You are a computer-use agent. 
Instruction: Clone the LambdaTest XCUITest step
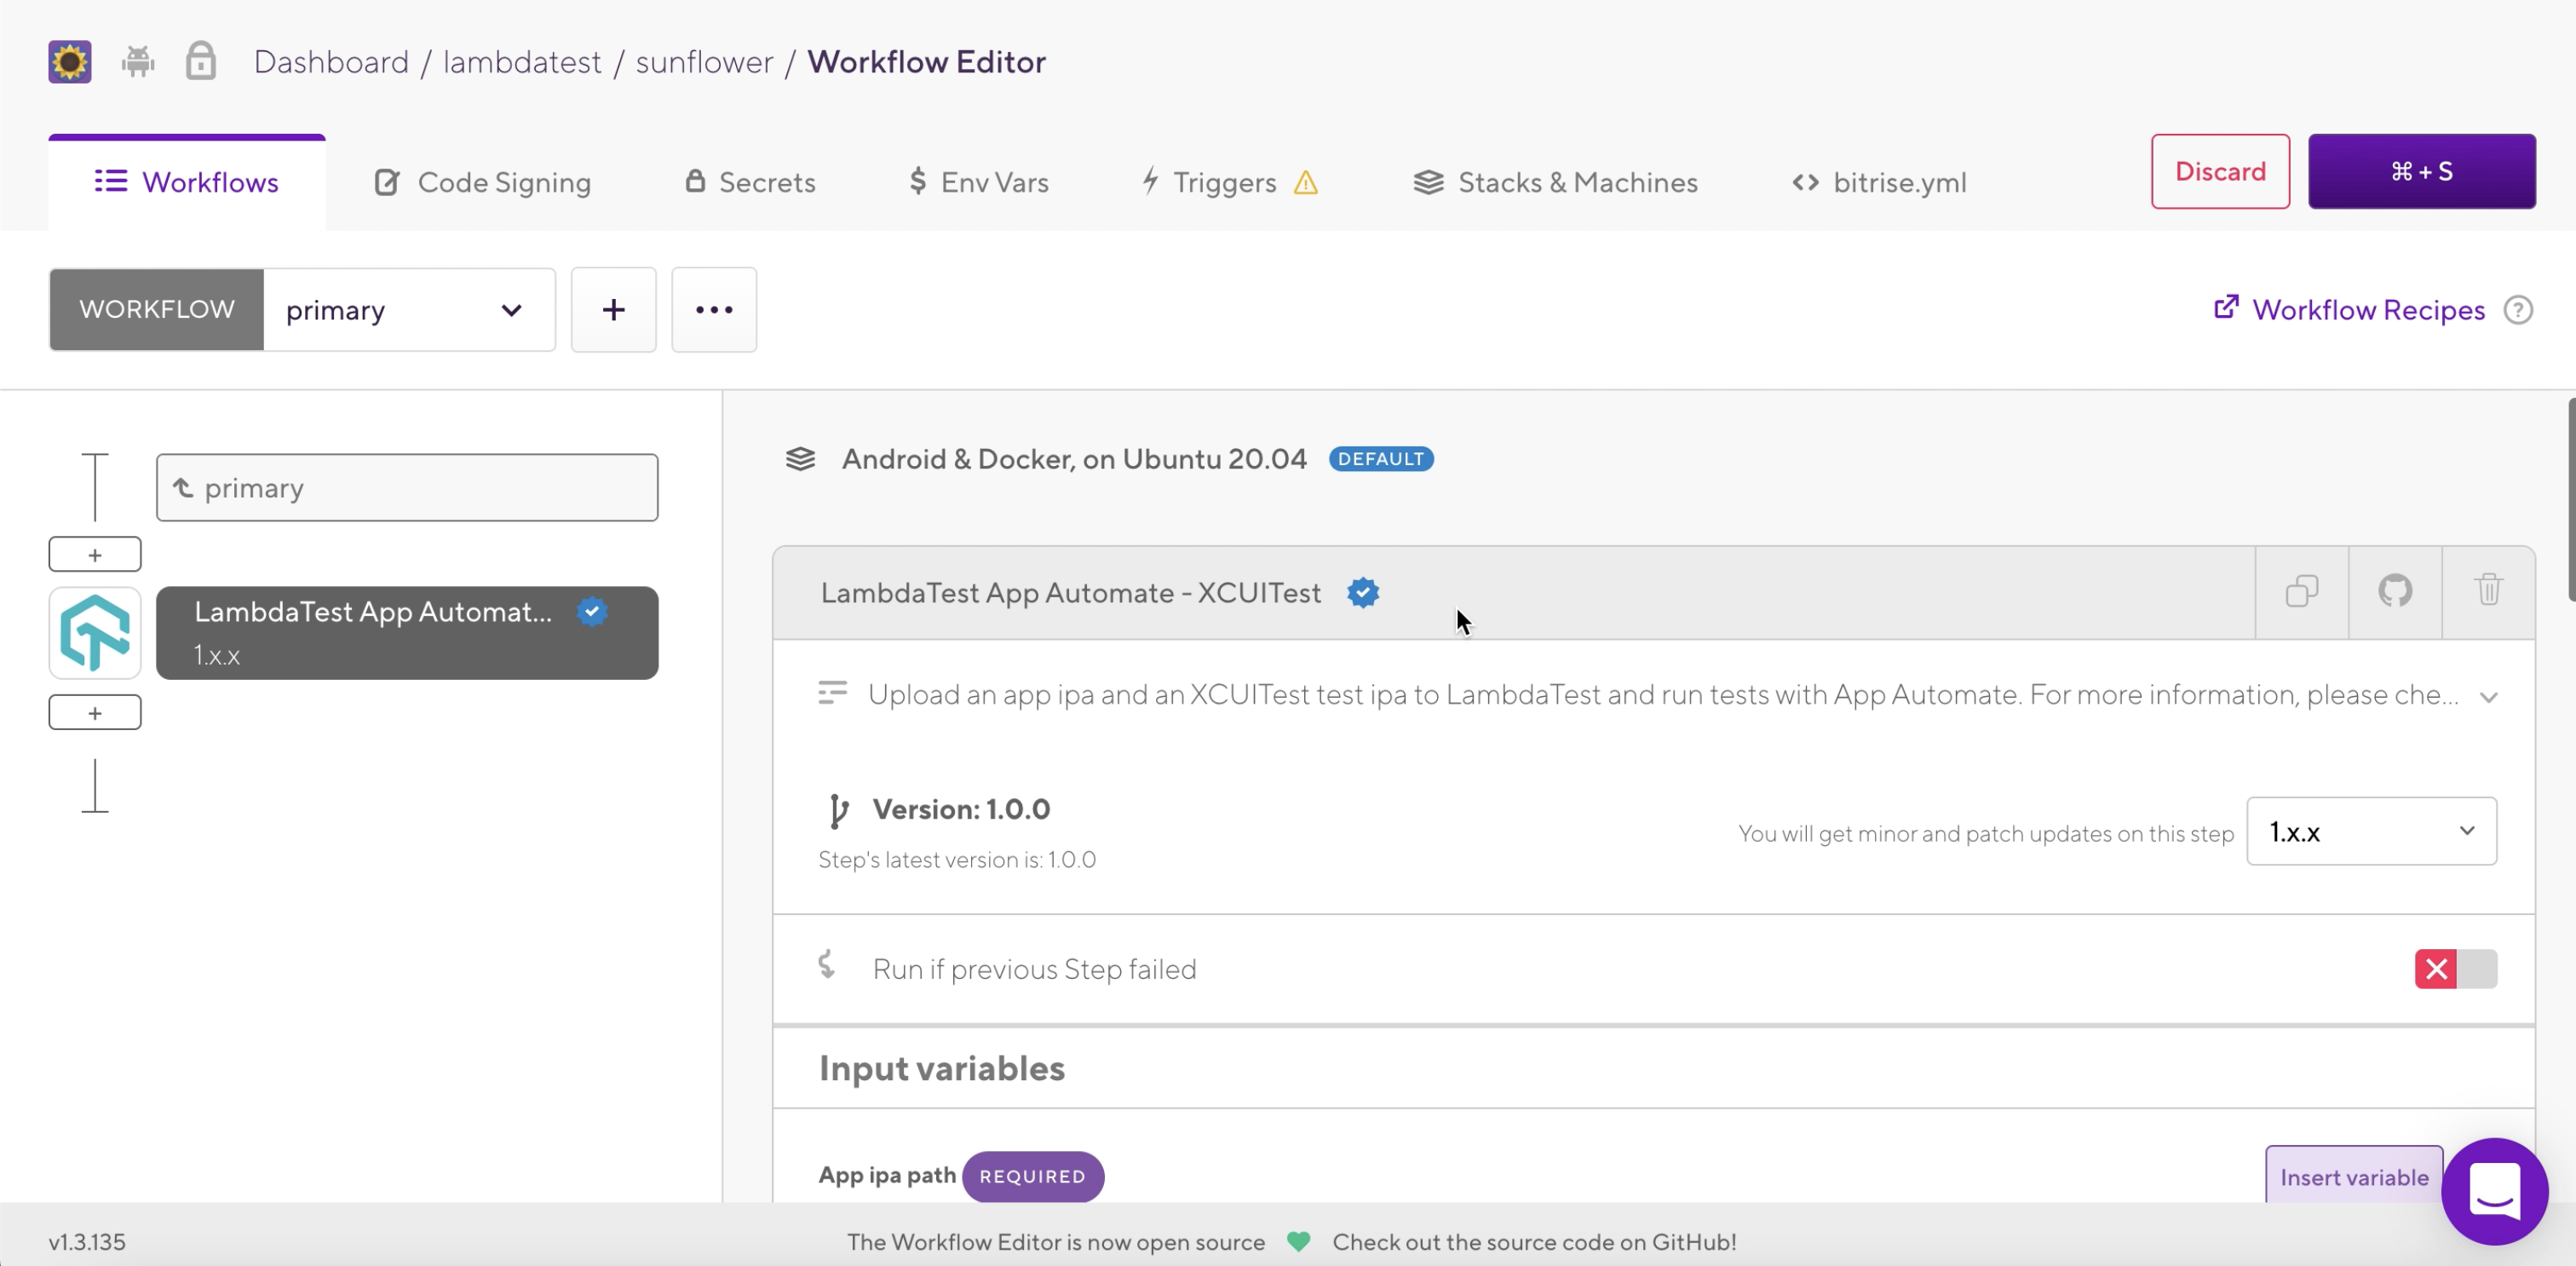tap(2301, 591)
